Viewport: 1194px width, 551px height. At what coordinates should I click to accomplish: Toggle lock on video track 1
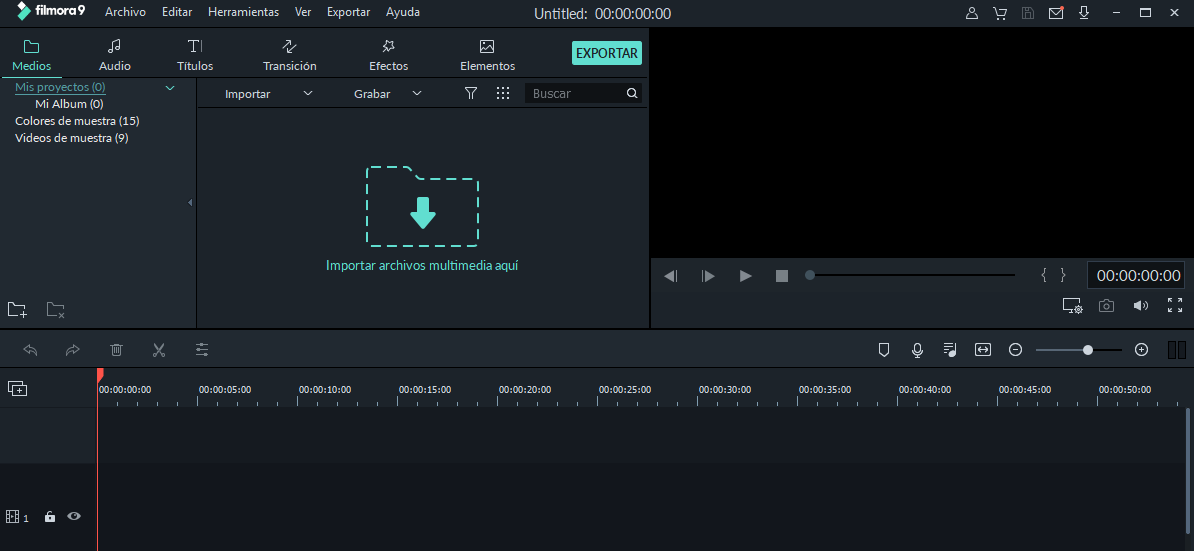[50, 517]
